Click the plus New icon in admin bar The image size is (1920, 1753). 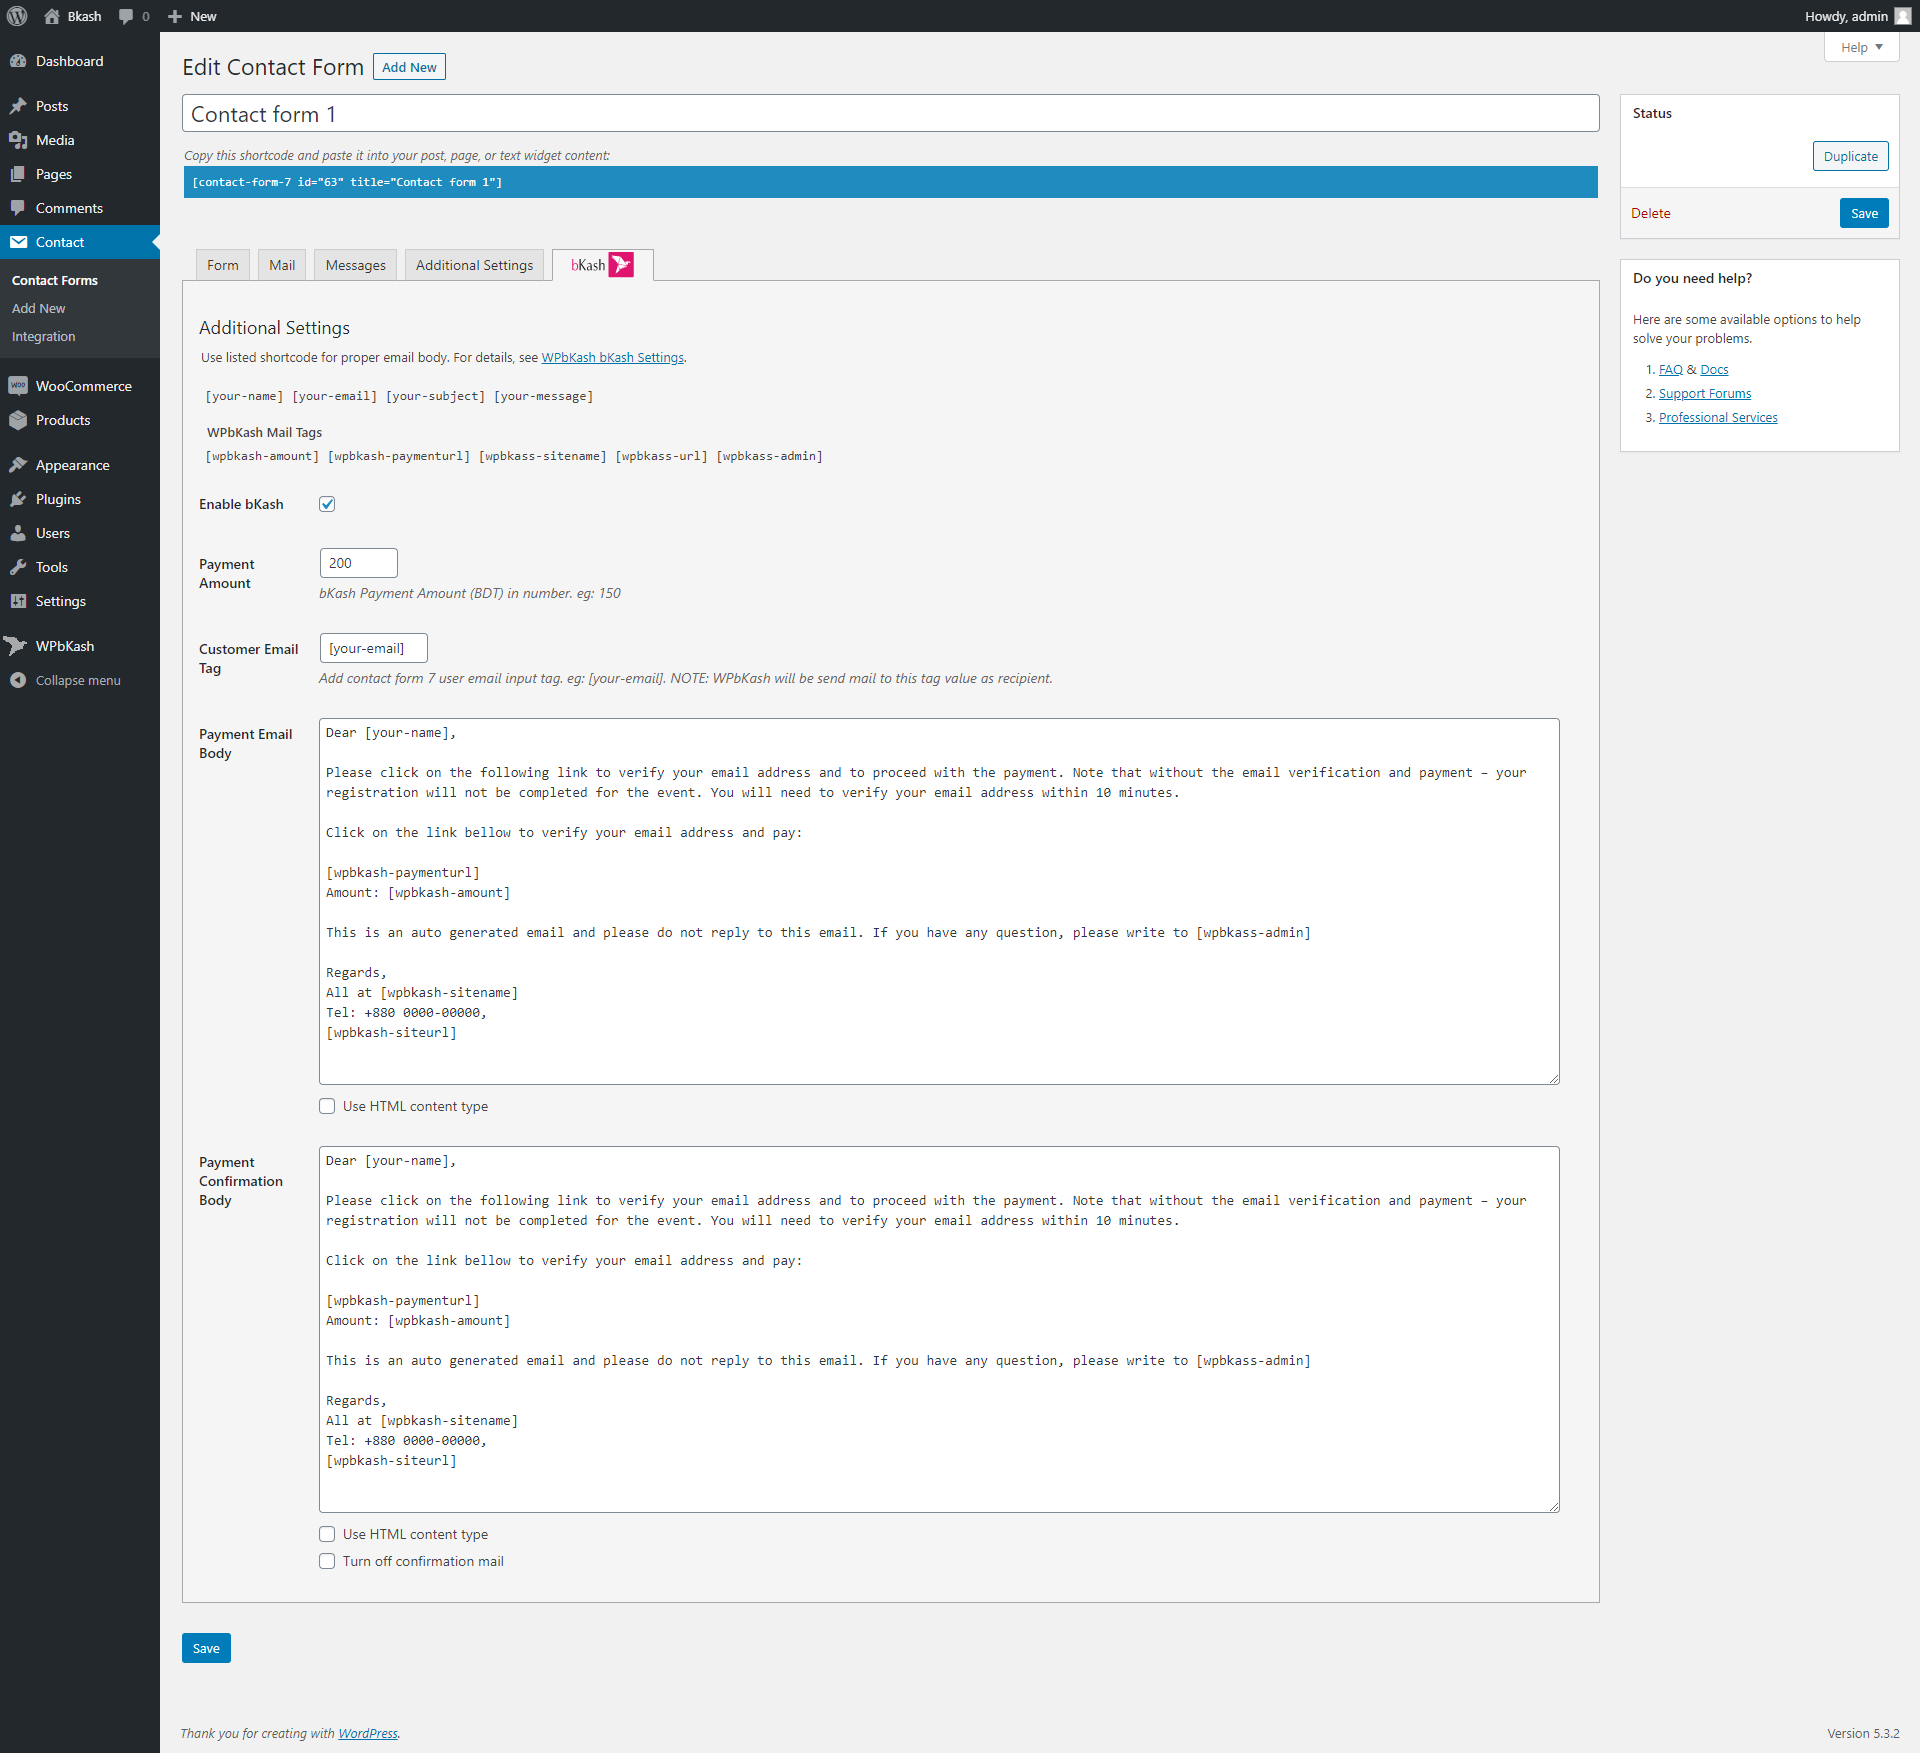pos(175,16)
